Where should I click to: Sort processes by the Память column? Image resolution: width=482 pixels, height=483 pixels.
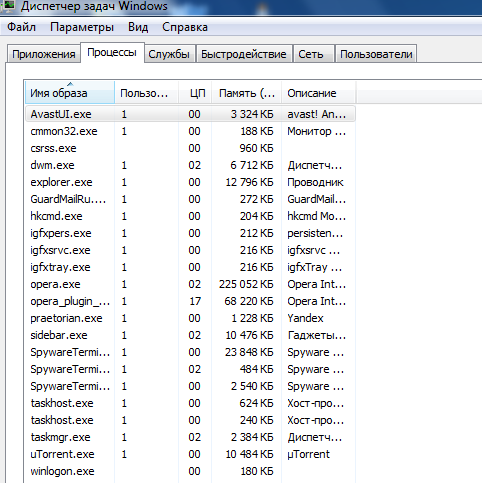point(247,92)
